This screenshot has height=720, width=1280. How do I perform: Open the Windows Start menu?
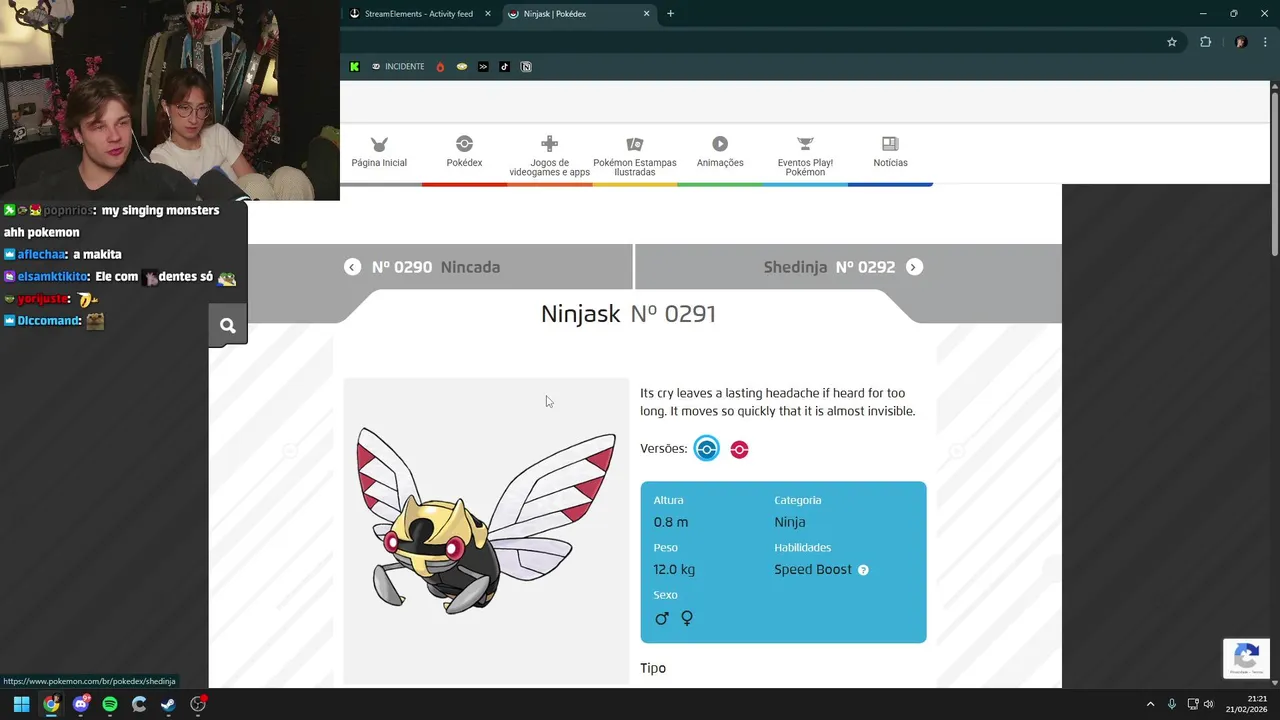tap(21, 704)
